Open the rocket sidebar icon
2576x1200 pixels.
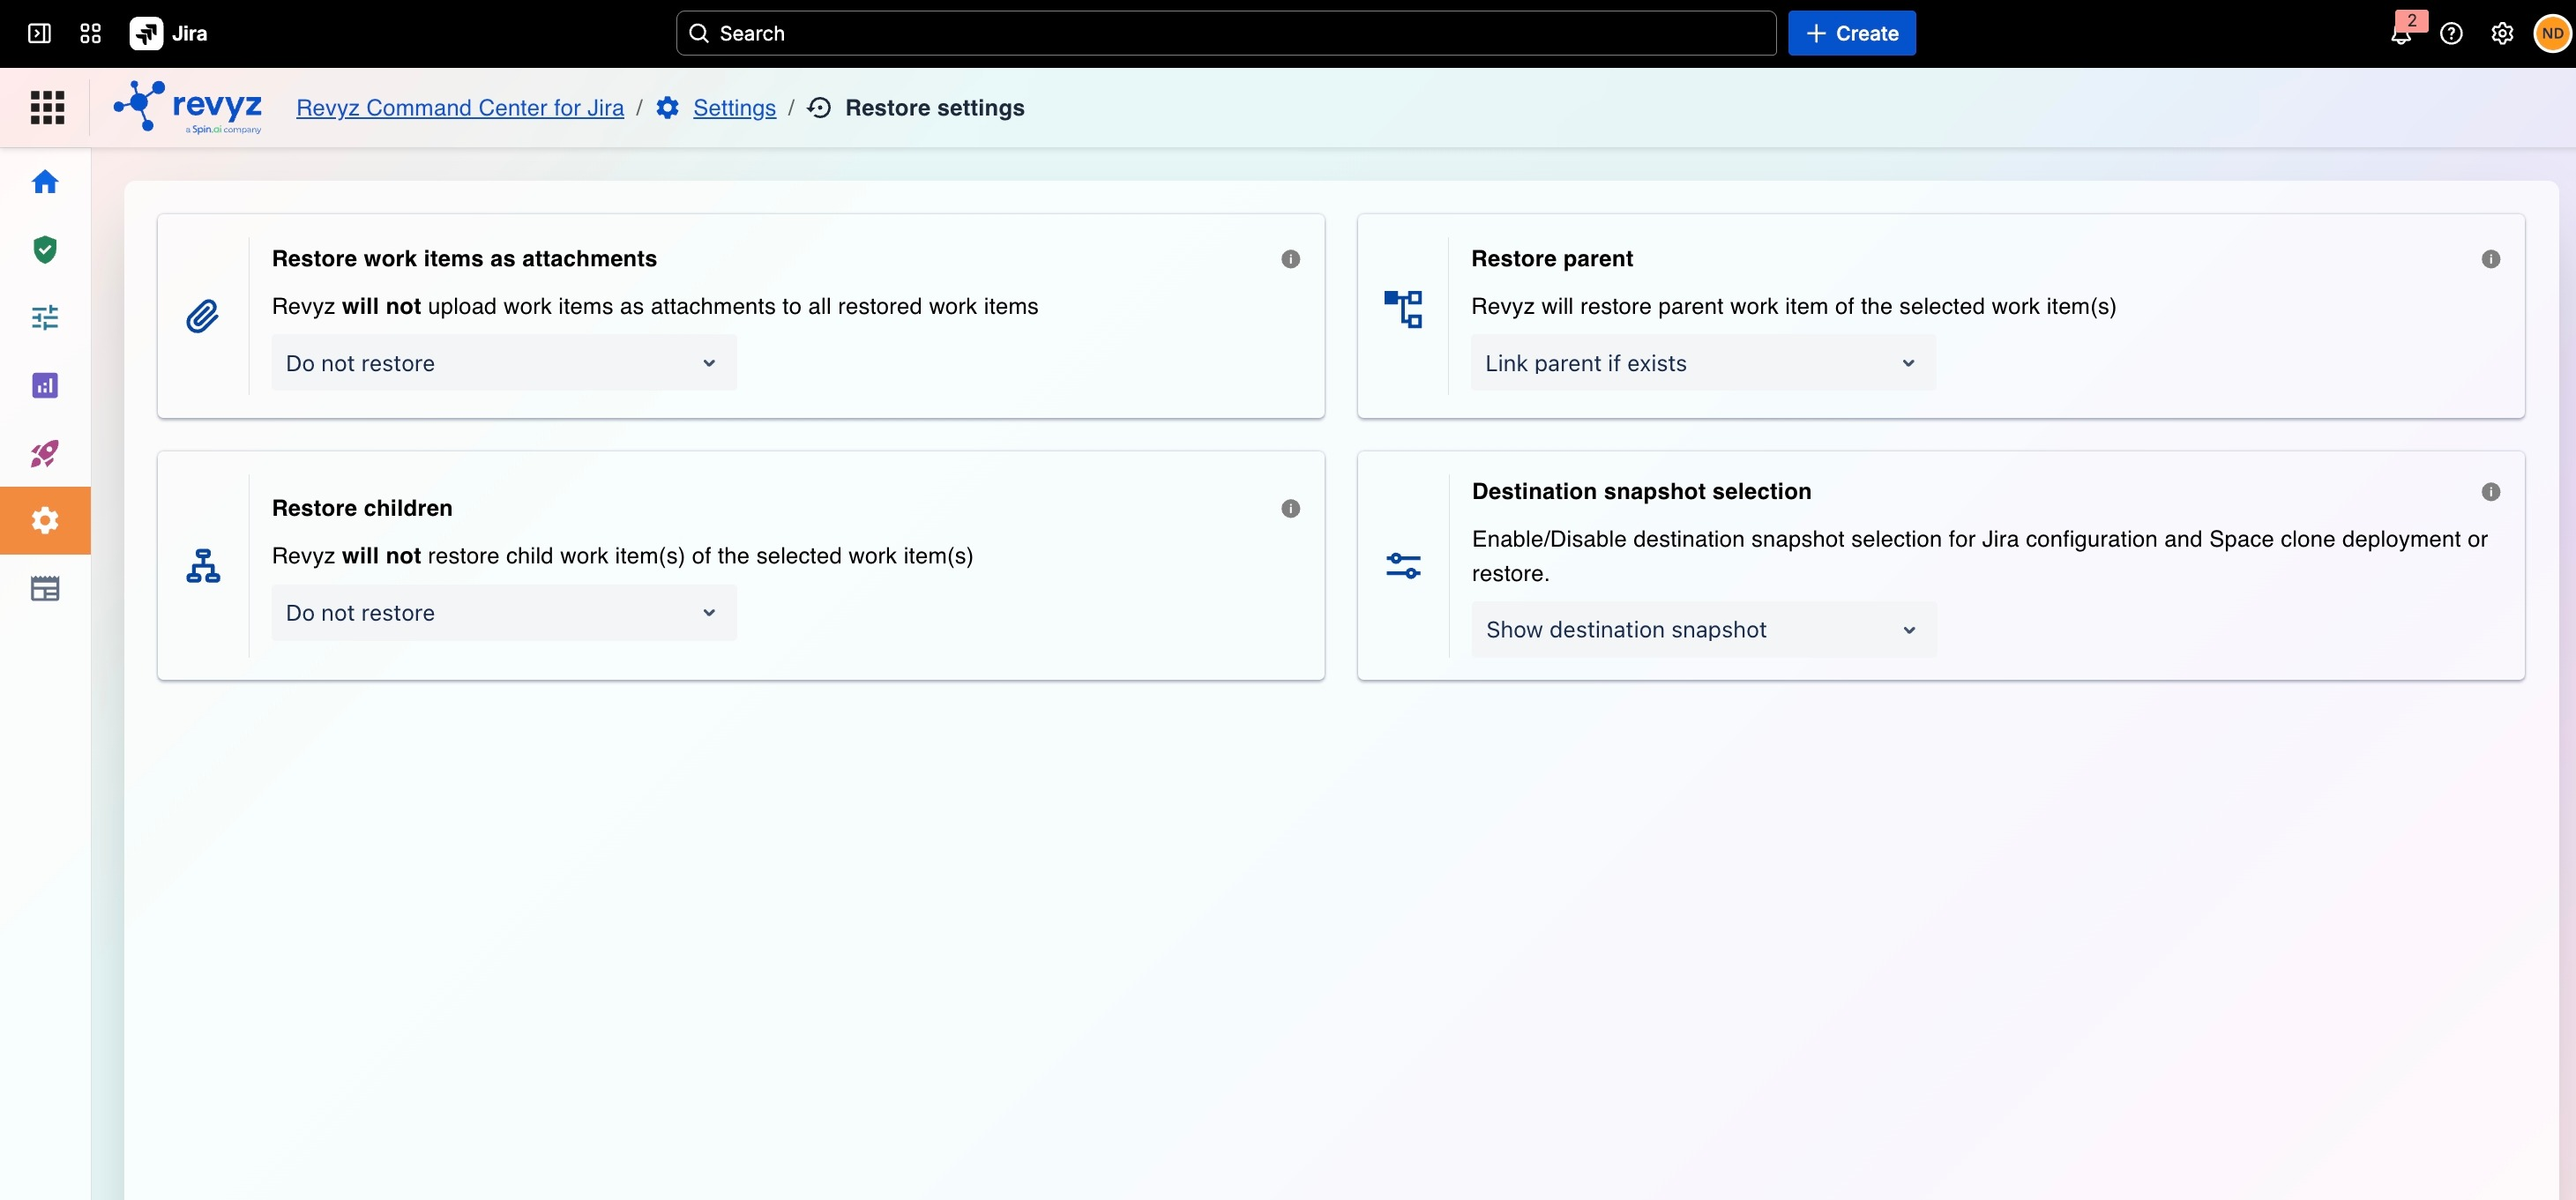click(x=45, y=453)
